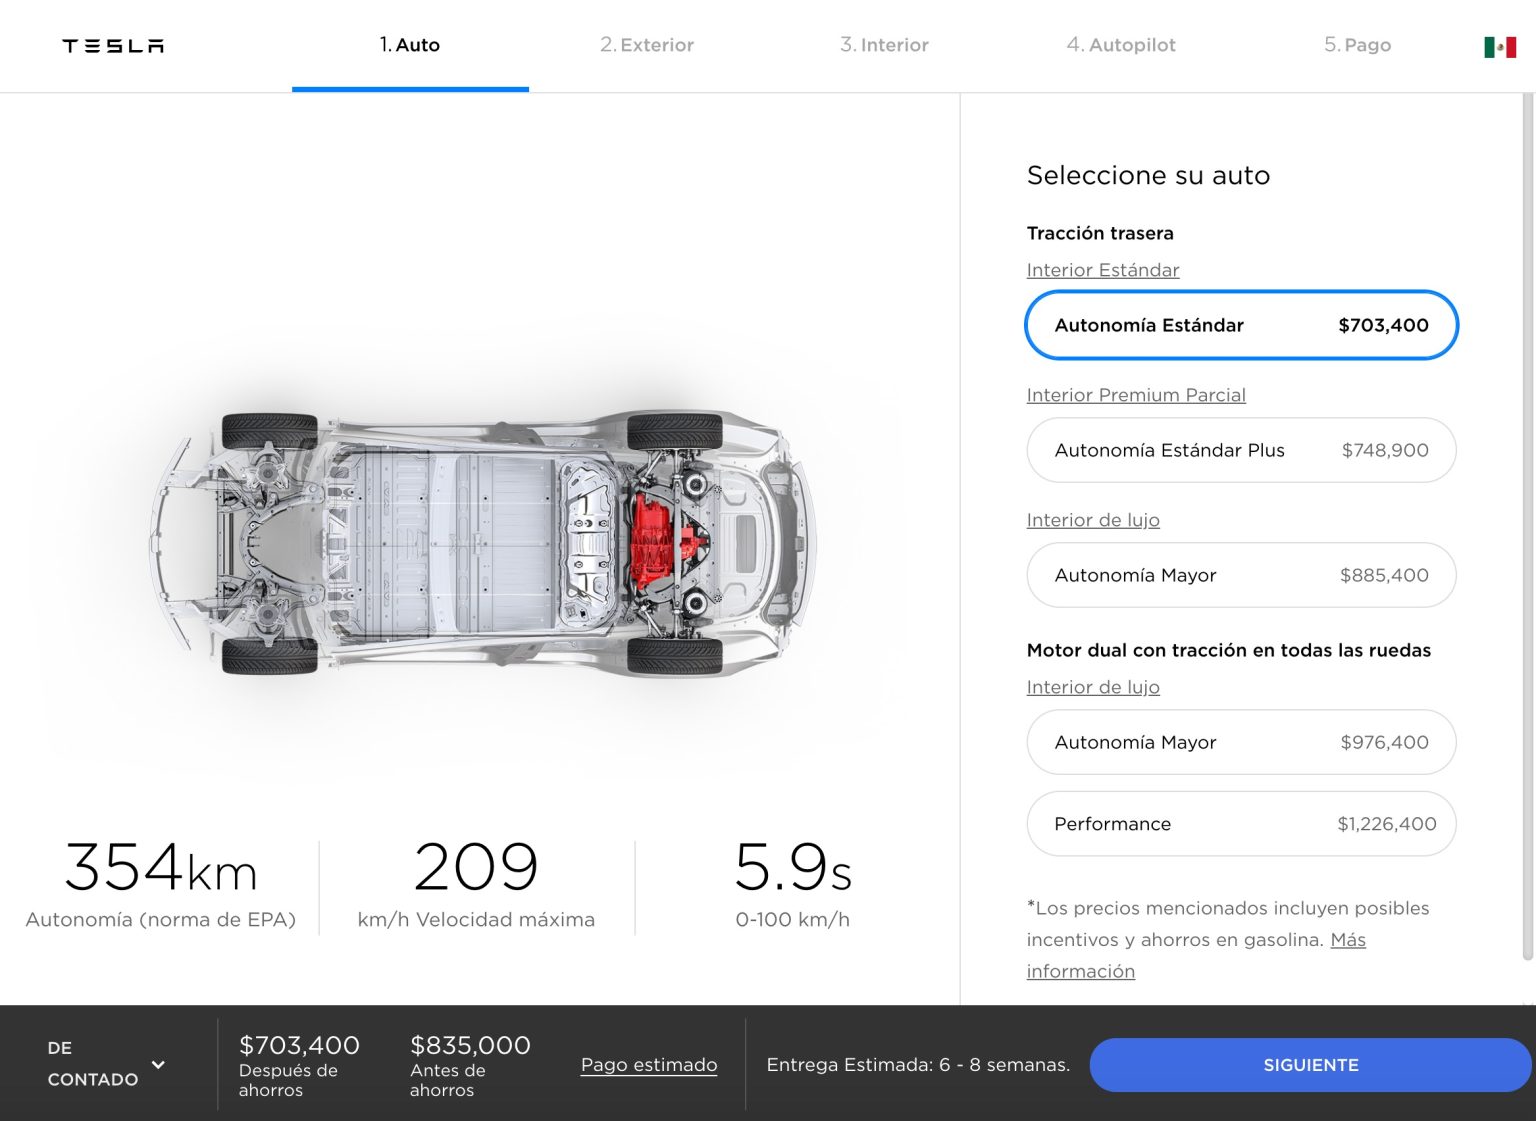The width and height of the screenshot is (1536, 1121).
Task: Jump to the Pago tab
Action: pos(1357,45)
